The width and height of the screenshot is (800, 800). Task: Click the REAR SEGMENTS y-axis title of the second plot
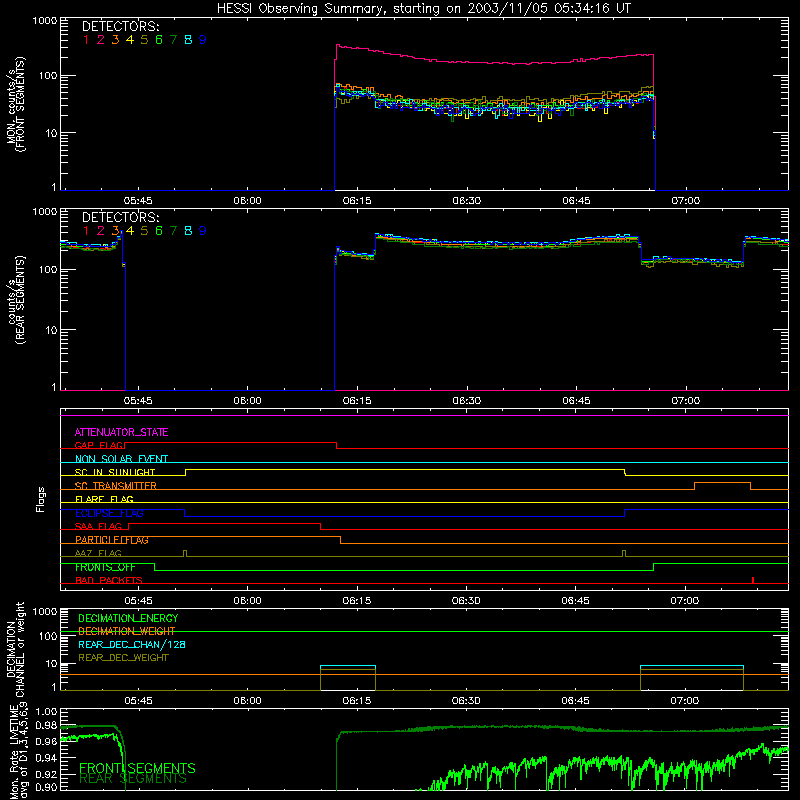coord(20,300)
